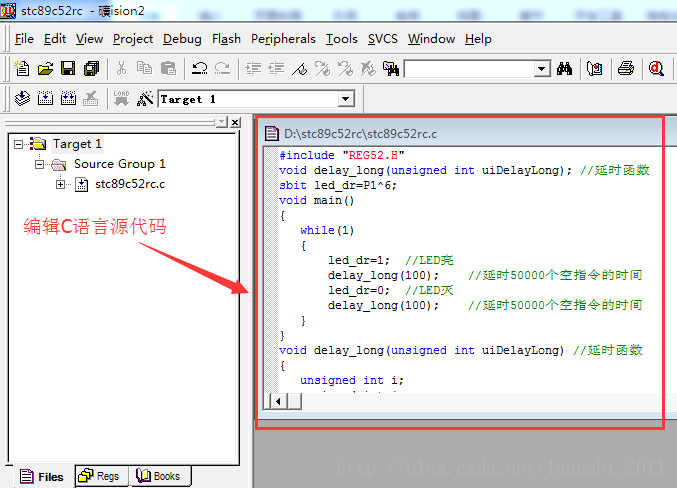Switch to the Regs tab
Viewport: 677px width, 488px height.
102,476
